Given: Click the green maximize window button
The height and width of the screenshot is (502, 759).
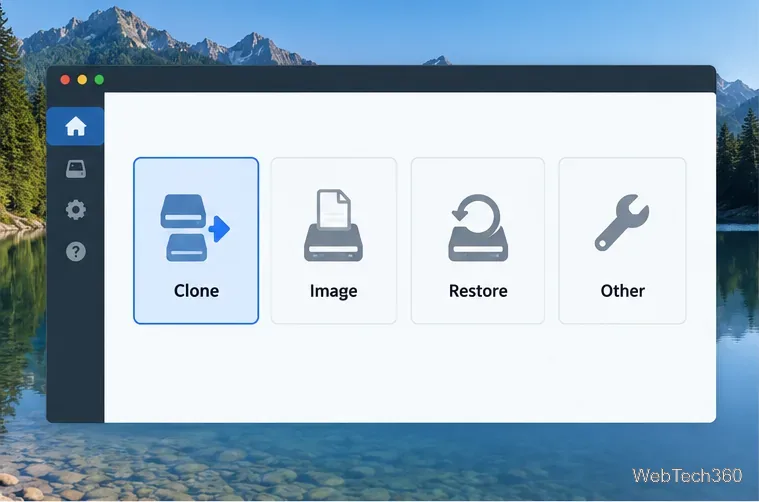Looking at the screenshot, I should 99,79.
